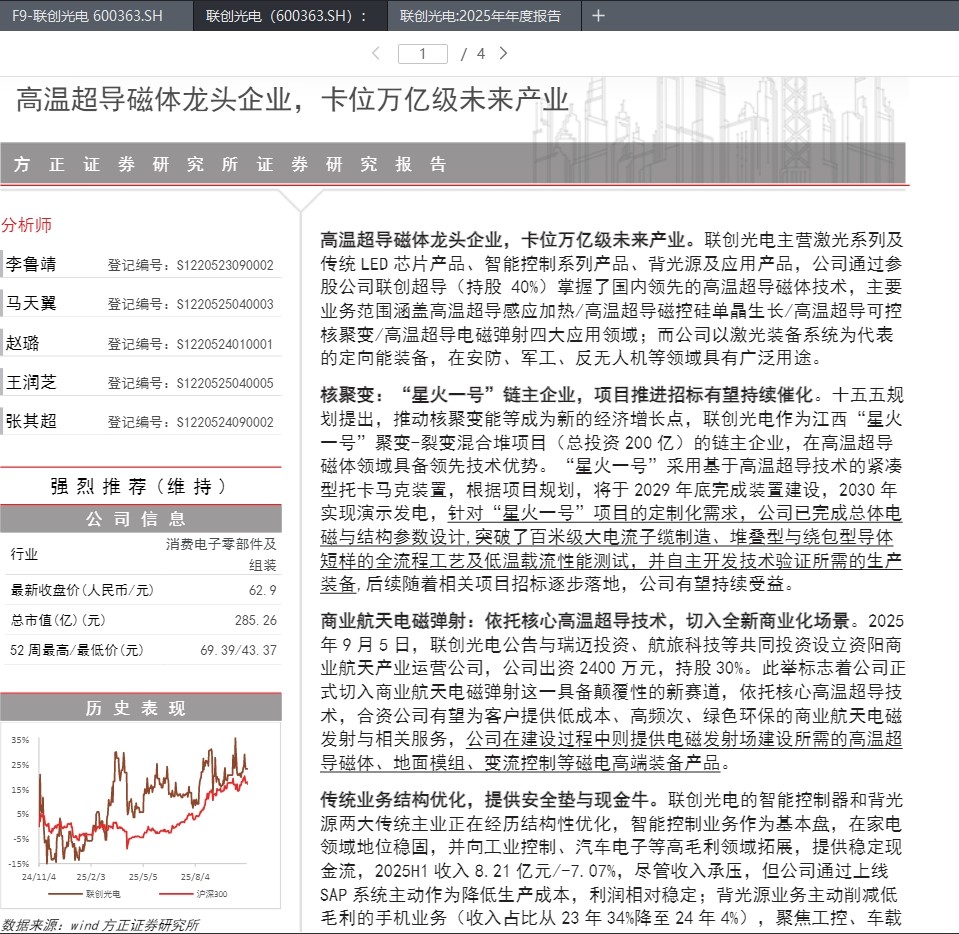This screenshot has height=934, width=959.
Task: Click the bold heading 商业航天电磁弹射
Action: (392, 621)
